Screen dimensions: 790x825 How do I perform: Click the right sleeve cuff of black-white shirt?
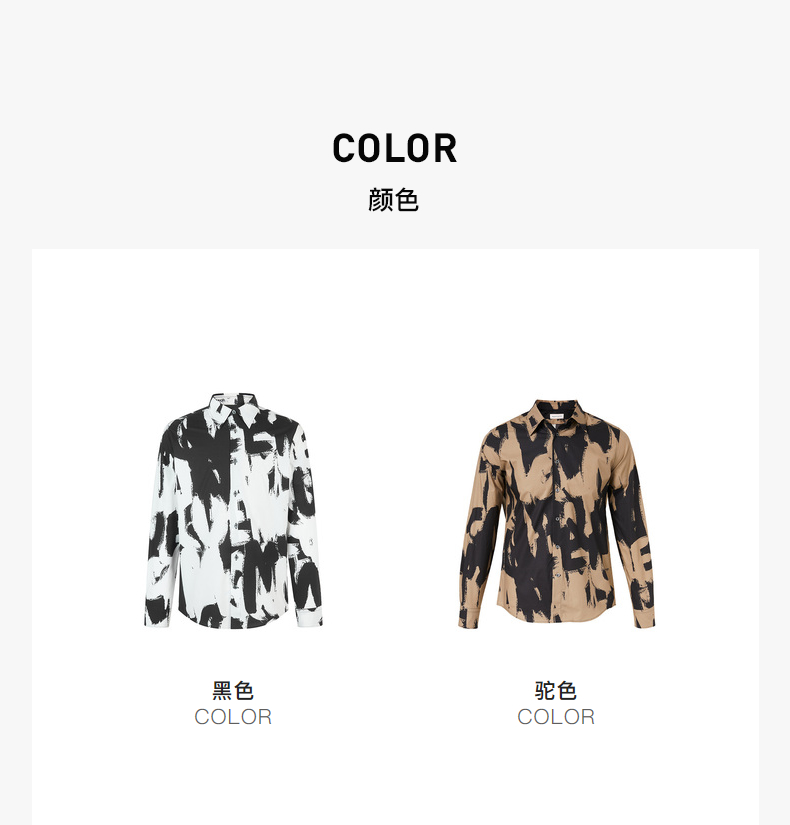point(309,616)
